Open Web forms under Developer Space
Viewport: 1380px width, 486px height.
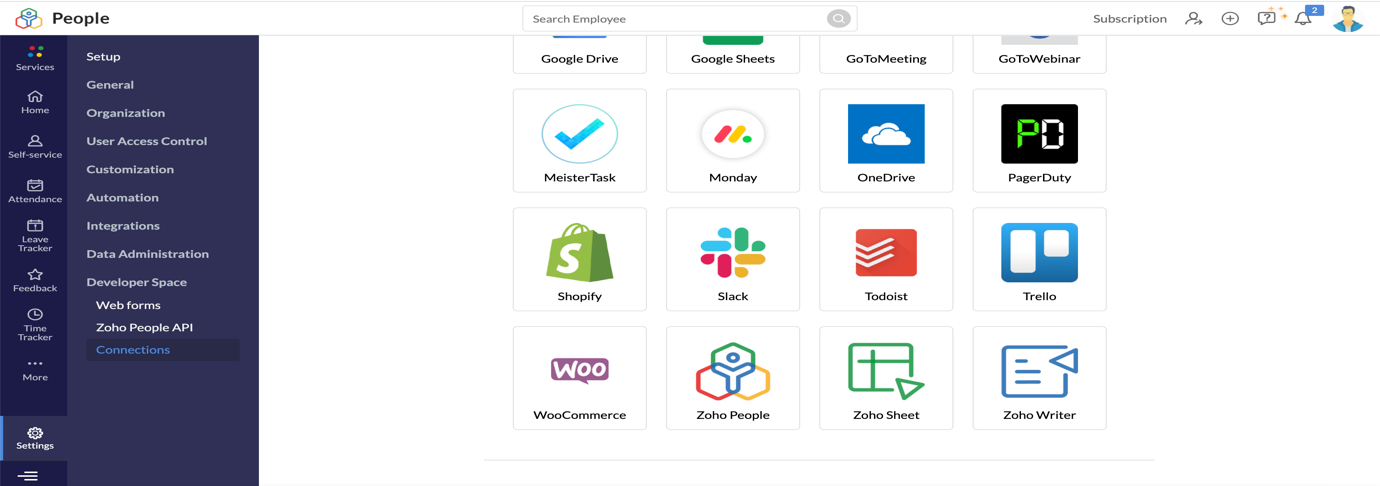click(x=128, y=305)
